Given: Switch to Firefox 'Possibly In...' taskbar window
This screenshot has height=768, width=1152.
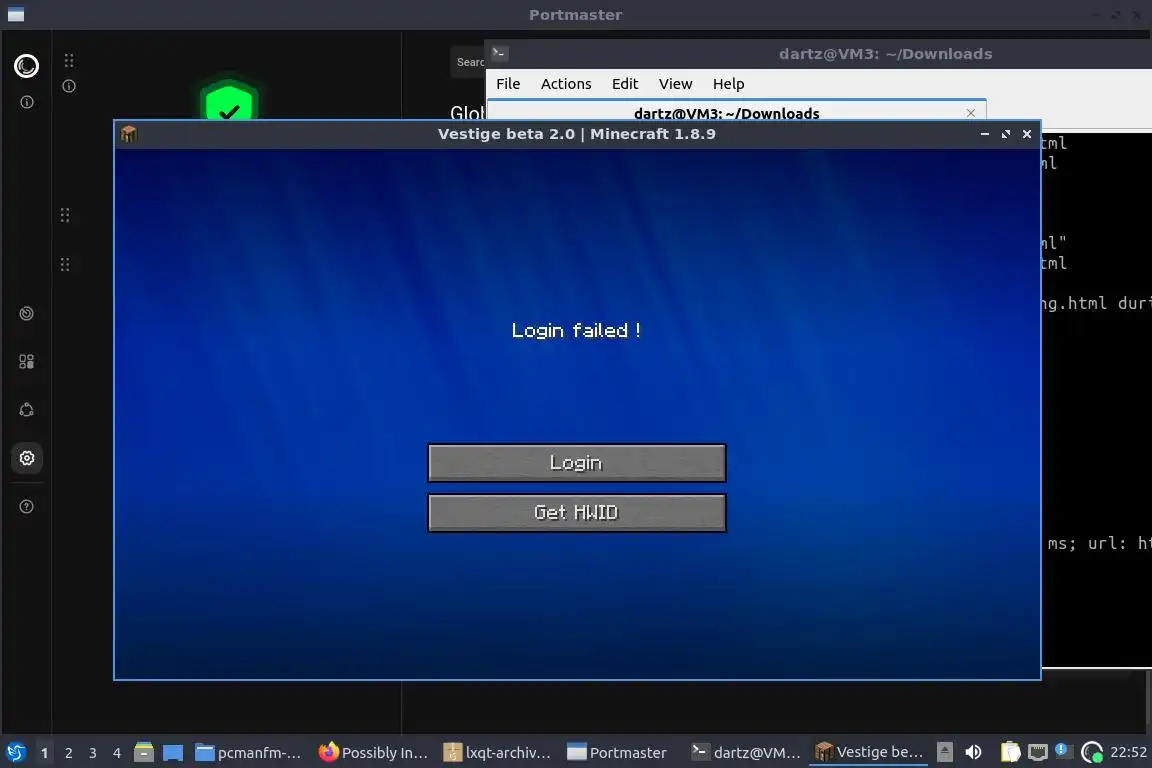Looking at the screenshot, I should pyautogui.click(x=374, y=752).
